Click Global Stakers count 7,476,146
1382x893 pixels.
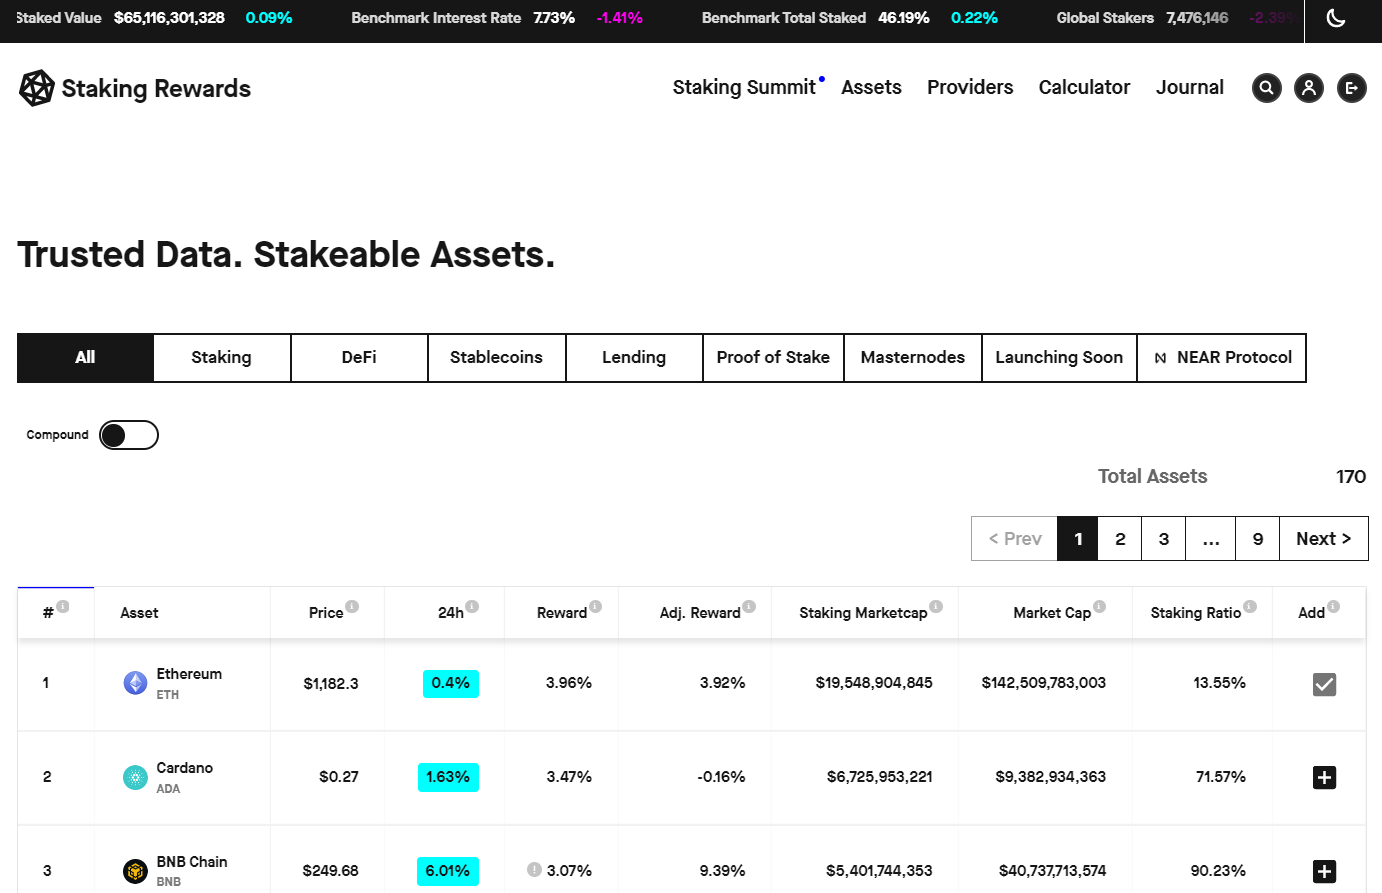coord(1197,18)
